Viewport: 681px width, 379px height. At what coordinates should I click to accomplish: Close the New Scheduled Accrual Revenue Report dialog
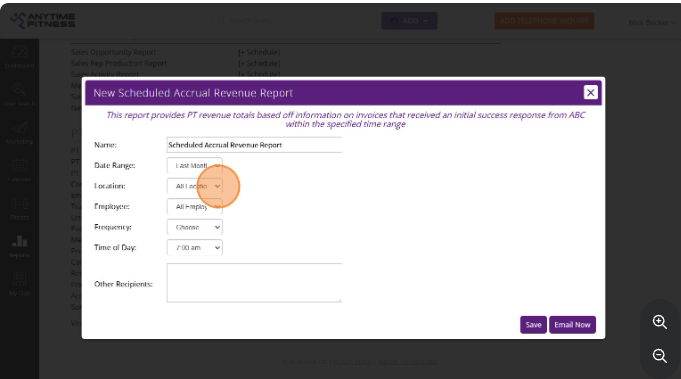[x=590, y=92]
